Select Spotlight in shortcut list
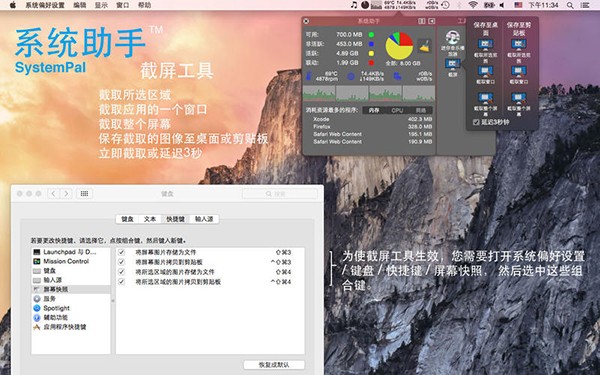This screenshot has width=600, height=375. pos(71,308)
